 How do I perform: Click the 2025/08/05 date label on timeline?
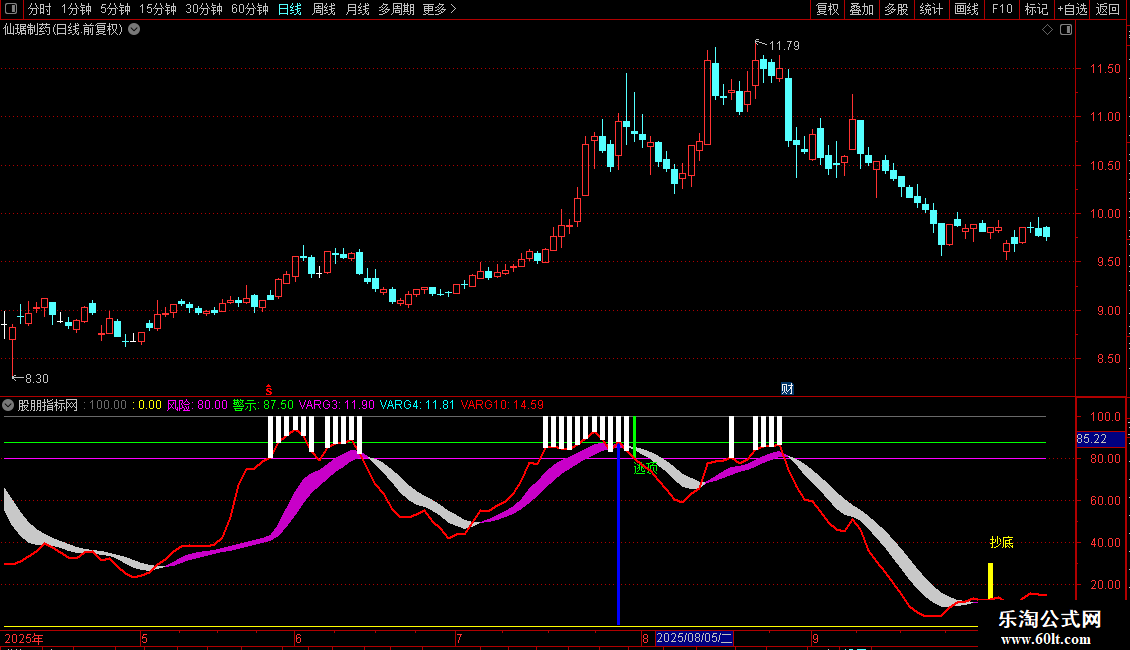695,638
